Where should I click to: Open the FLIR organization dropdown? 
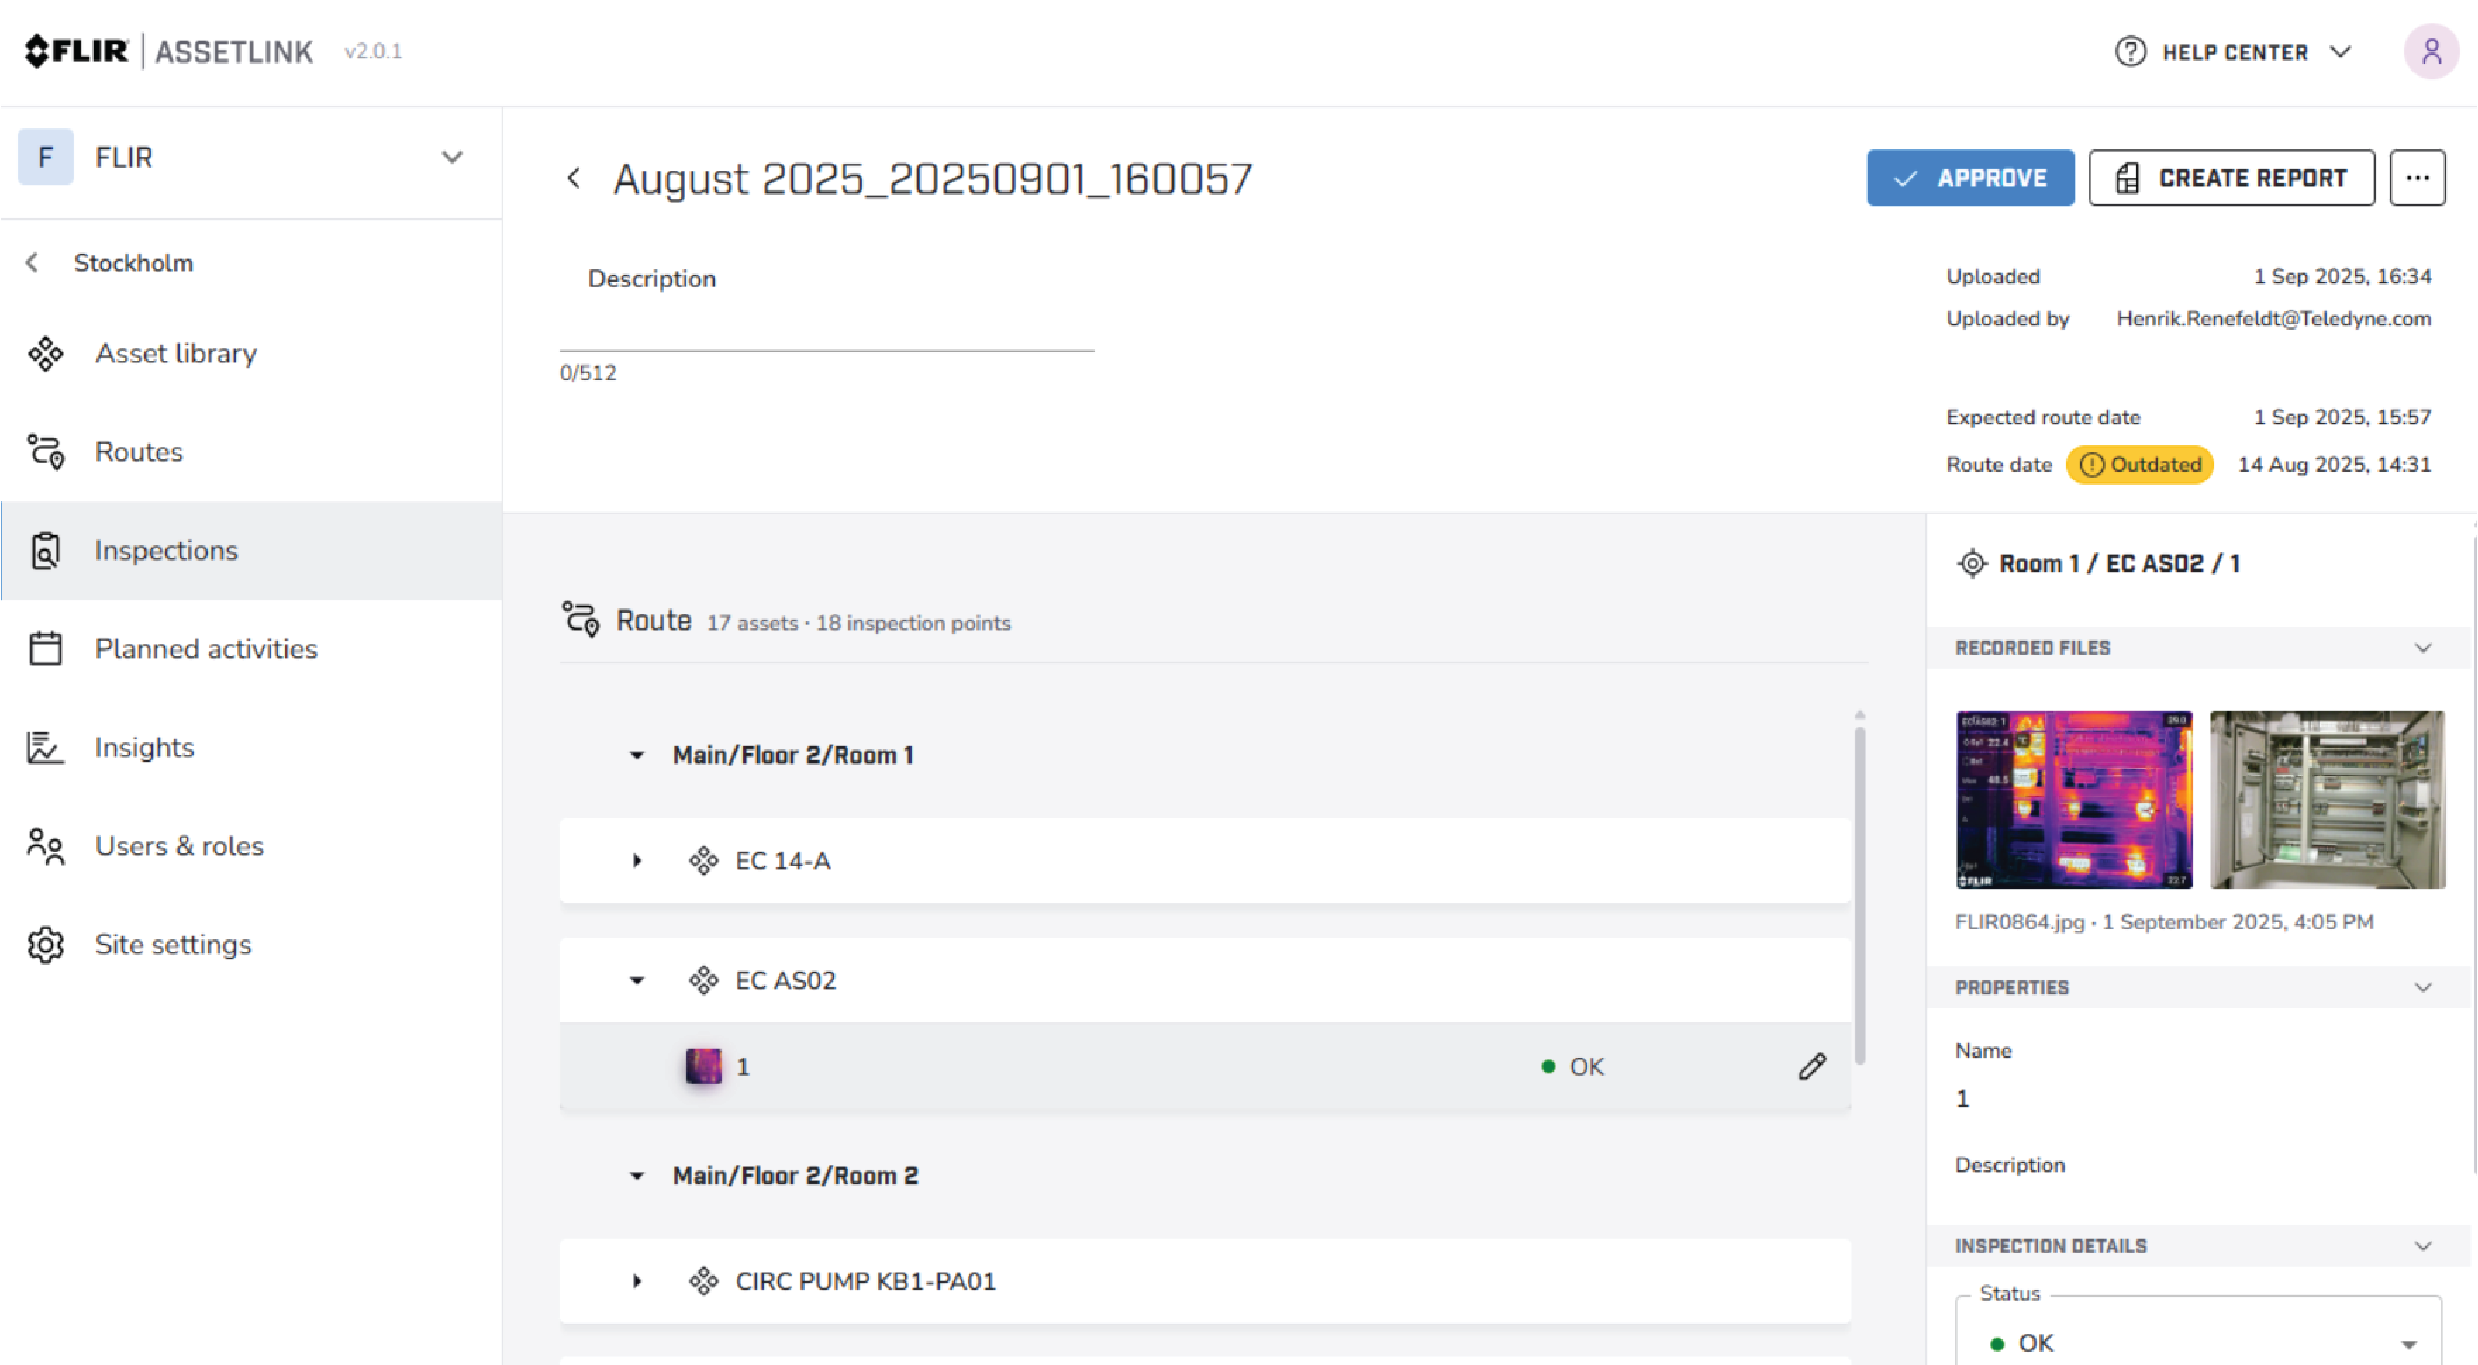pos(452,158)
